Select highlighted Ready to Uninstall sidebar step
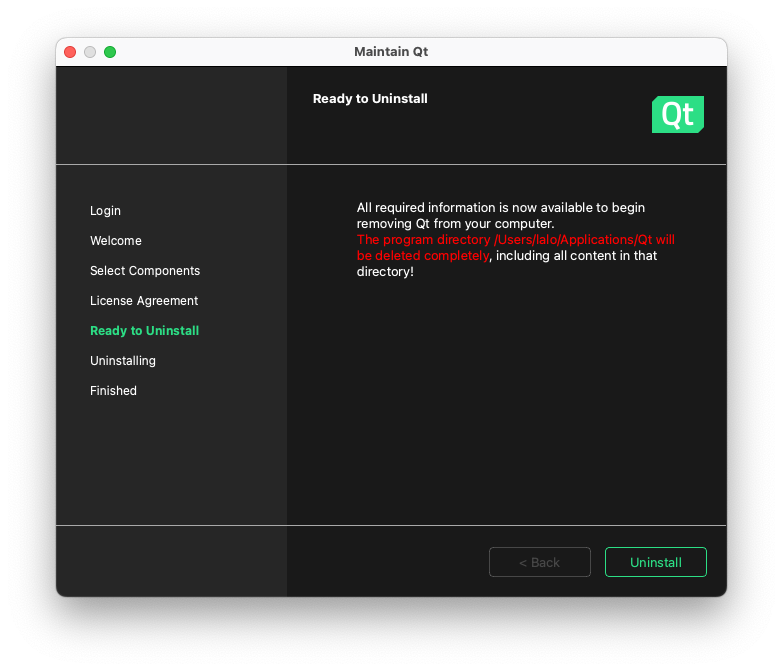The width and height of the screenshot is (783, 671). pos(145,331)
